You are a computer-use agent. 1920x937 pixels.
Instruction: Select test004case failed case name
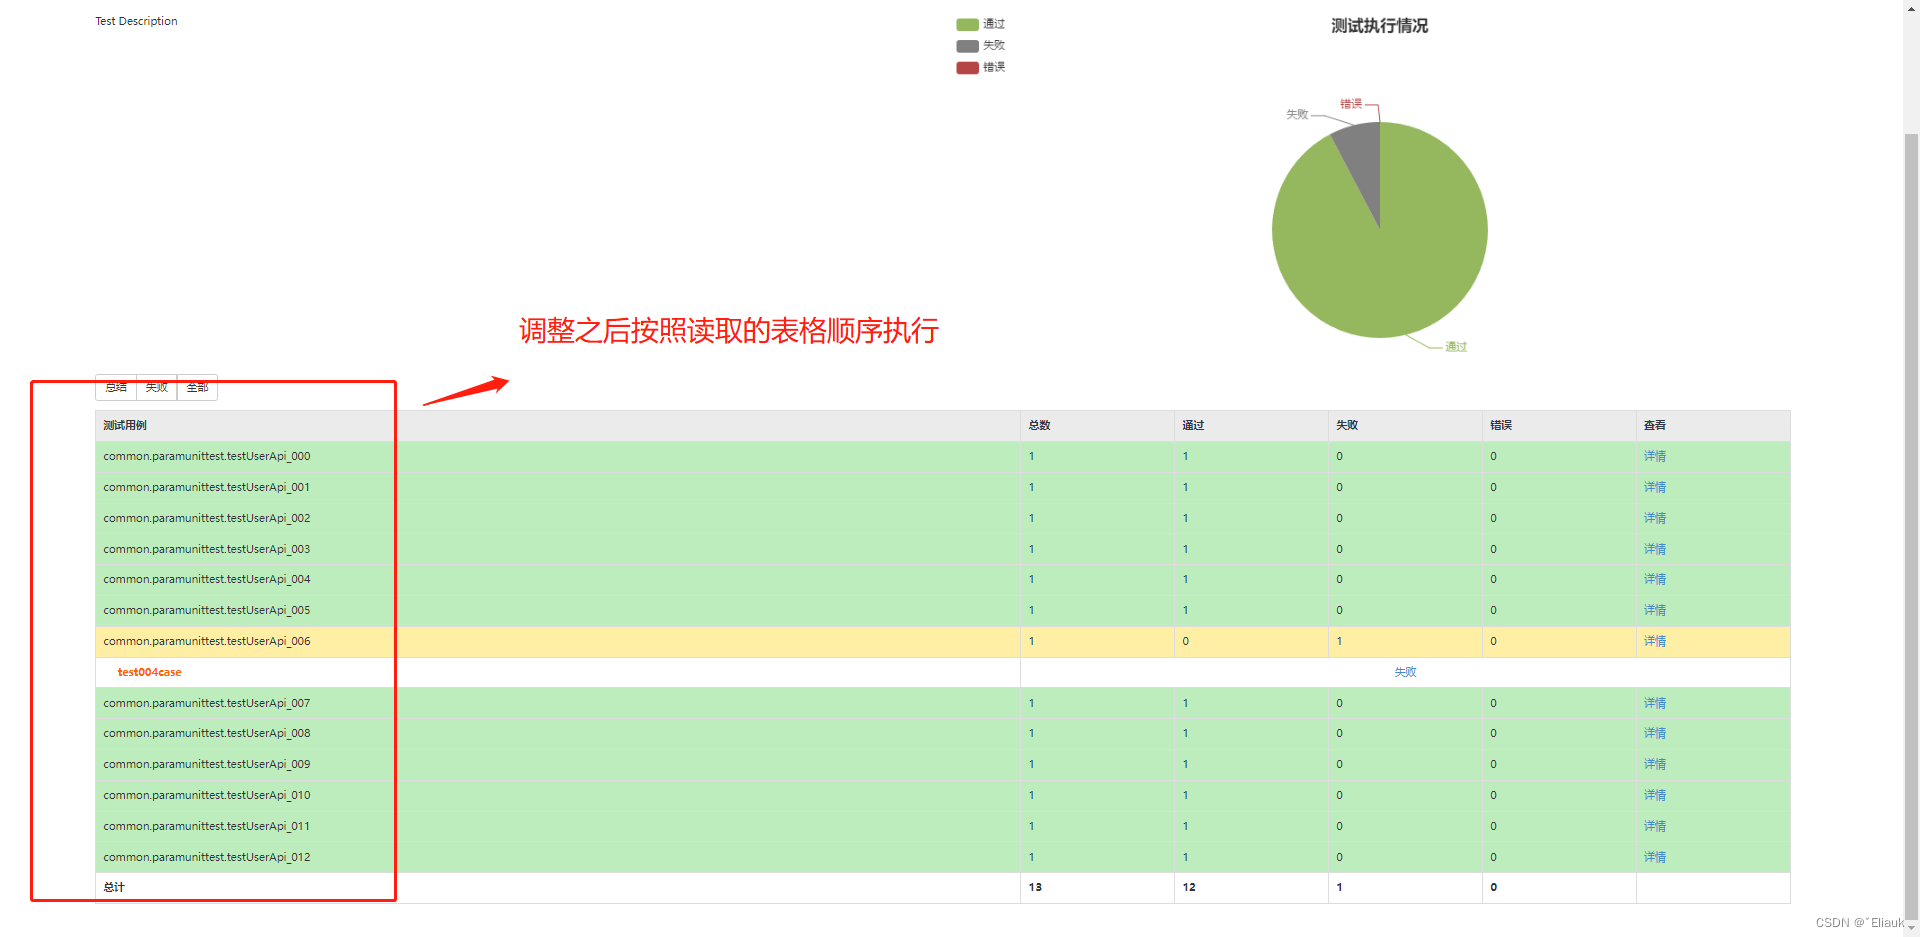[x=150, y=672]
